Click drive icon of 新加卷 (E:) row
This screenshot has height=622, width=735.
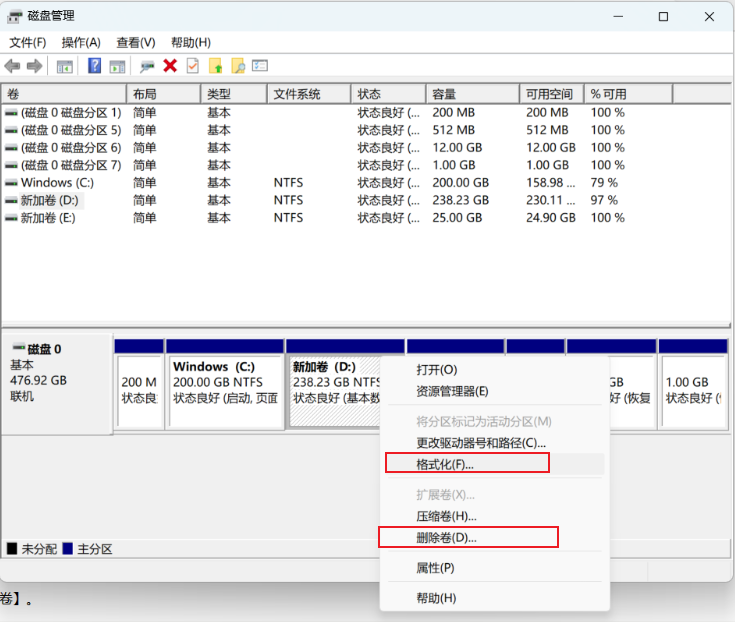(x=11, y=218)
